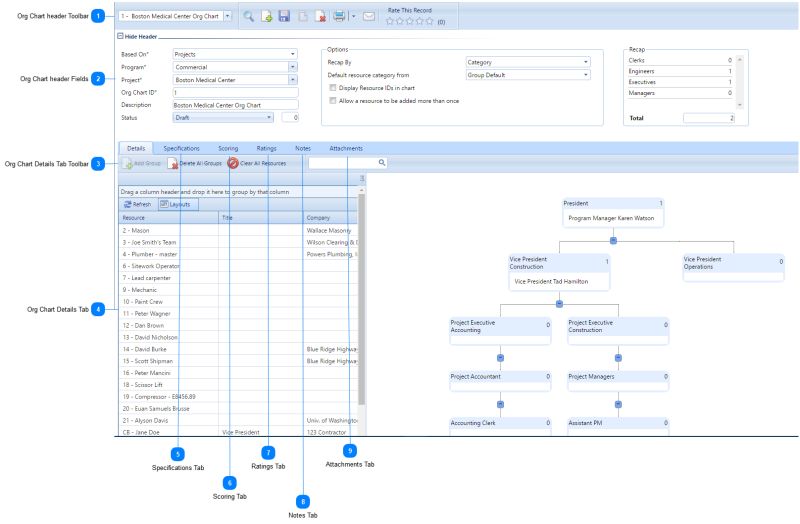Open the Status dropdown showing Draft
The height and width of the screenshot is (524, 800).
(223, 117)
